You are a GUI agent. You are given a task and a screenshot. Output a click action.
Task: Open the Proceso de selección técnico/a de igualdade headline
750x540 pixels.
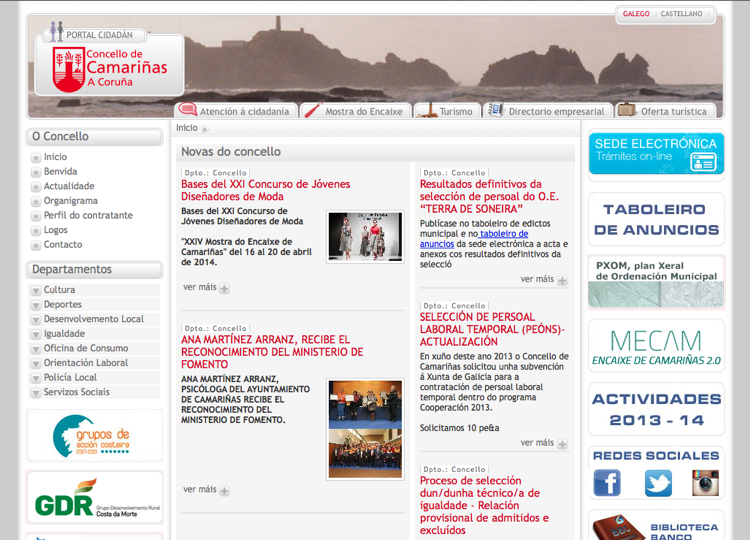point(484,506)
